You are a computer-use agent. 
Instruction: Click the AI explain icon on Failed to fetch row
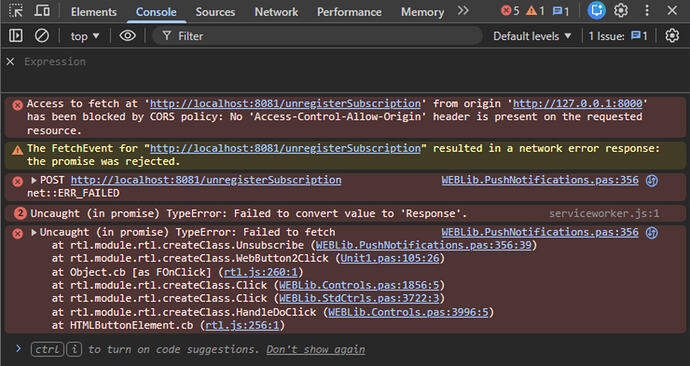click(652, 233)
